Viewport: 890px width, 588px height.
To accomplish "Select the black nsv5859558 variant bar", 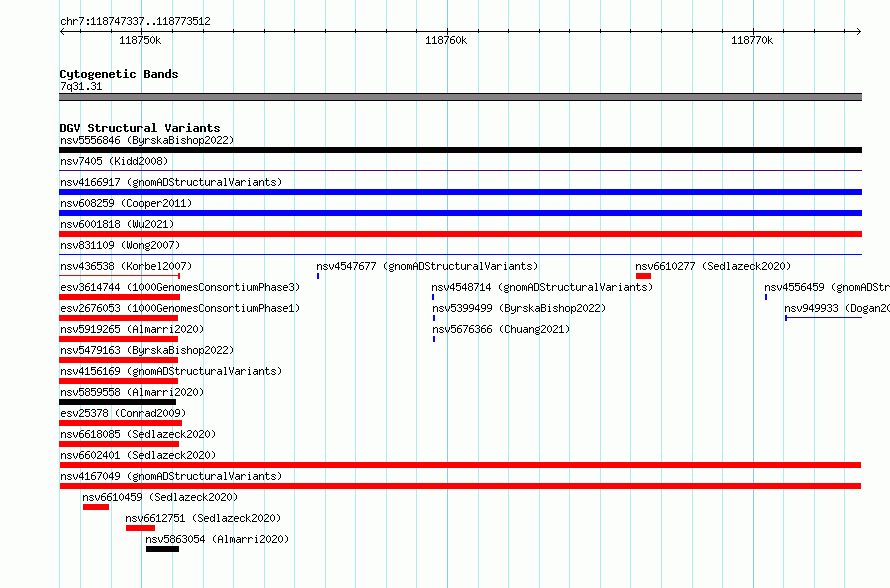I will (x=117, y=402).
